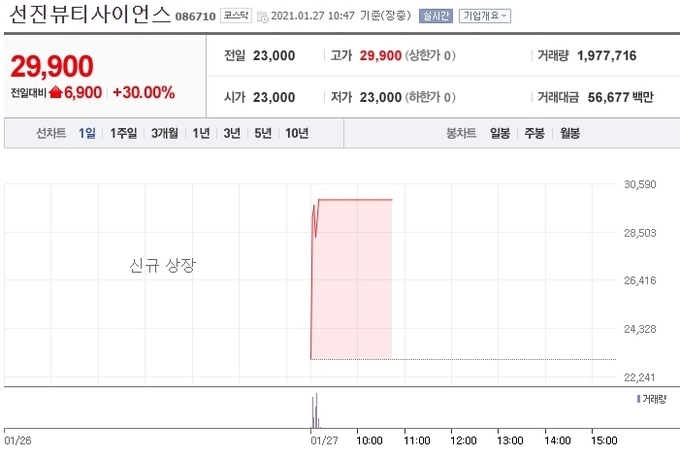
Task: Click the red up-arrow price change icon
Action: coord(56,92)
